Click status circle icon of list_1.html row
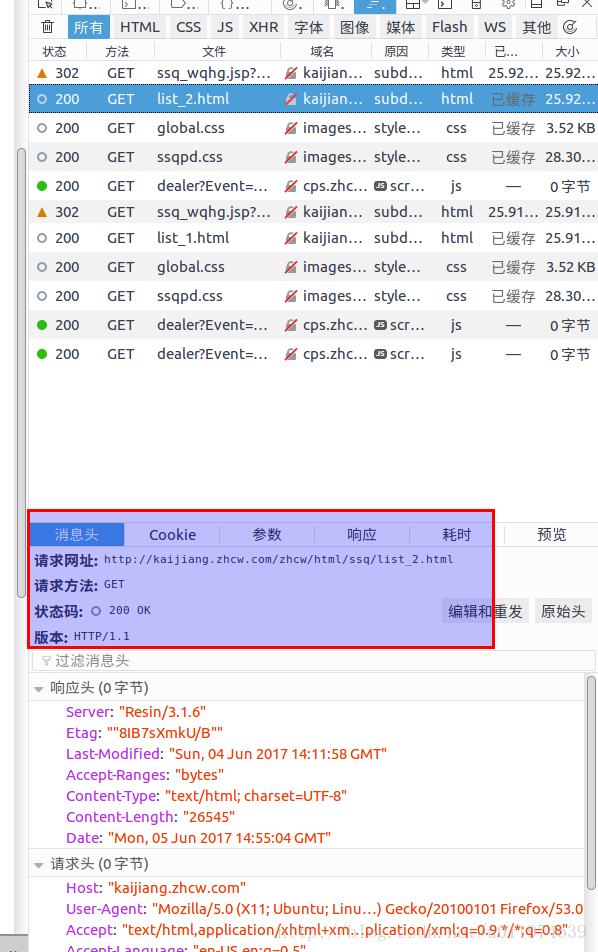 click(42, 238)
